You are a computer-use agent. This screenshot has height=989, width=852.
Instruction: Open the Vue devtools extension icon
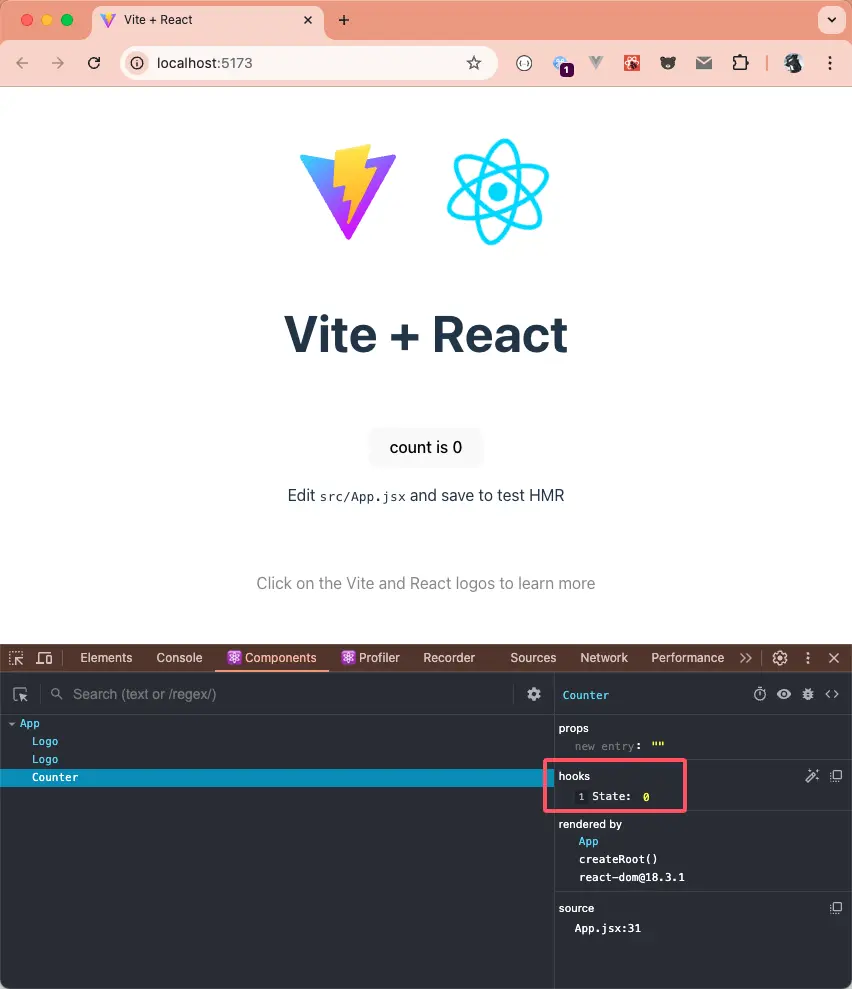pyautogui.click(x=596, y=63)
